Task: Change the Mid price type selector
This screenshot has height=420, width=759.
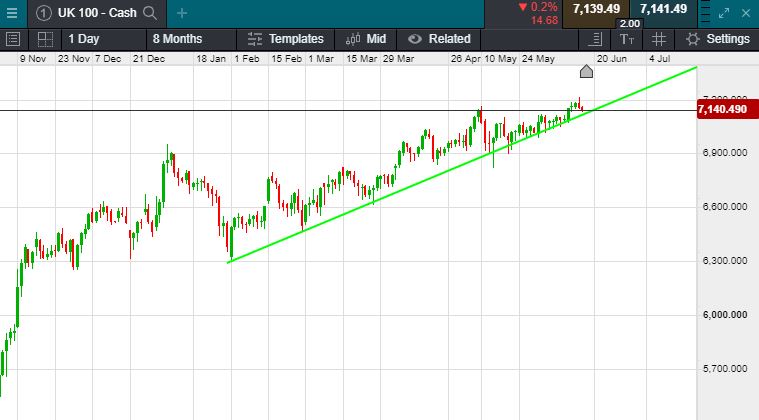Action: pos(366,39)
